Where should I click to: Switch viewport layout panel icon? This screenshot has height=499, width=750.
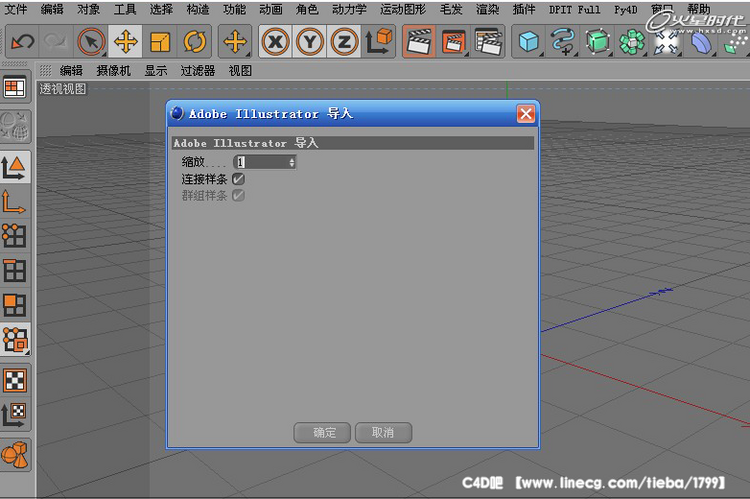15,88
